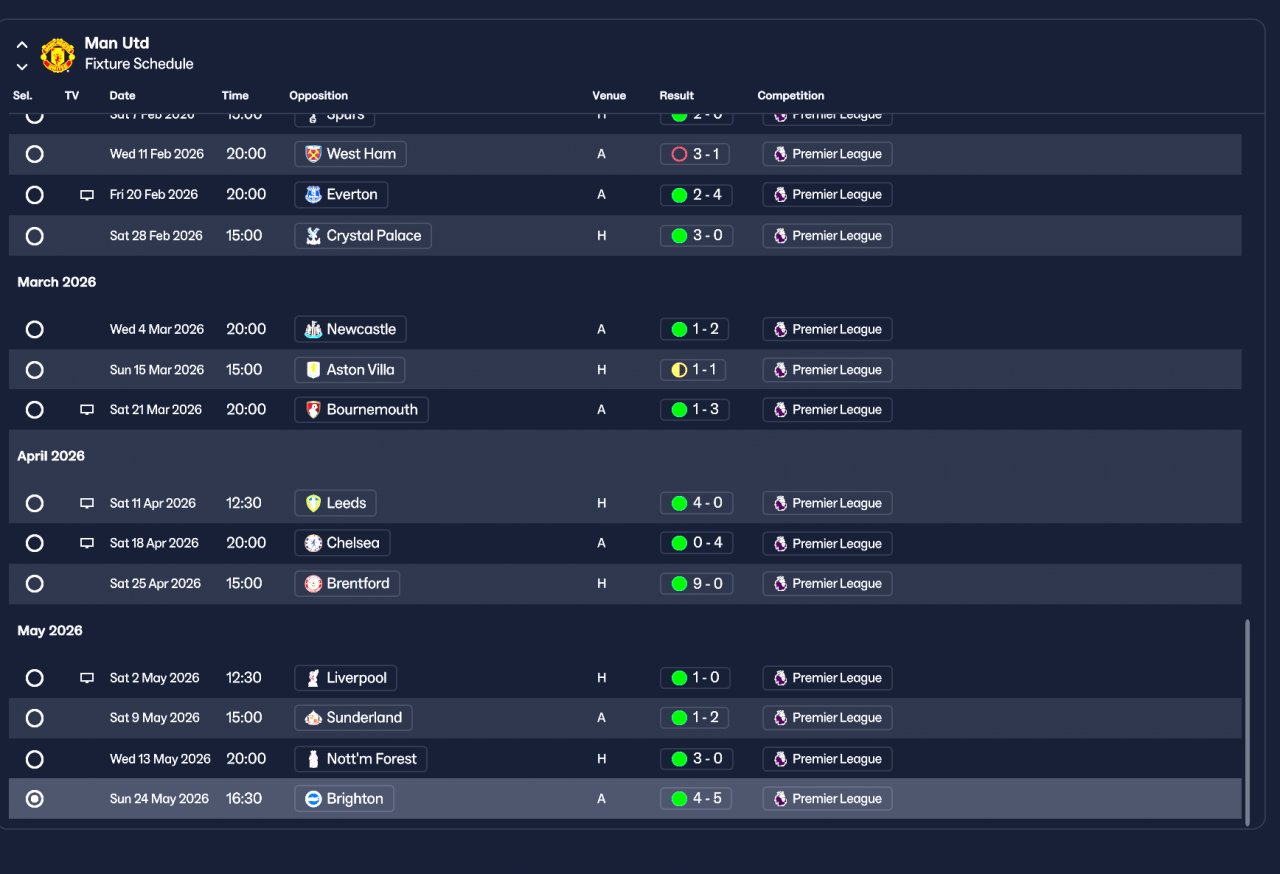
Task: Open Premier League competition on Leeds row
Action: [827, 503]
